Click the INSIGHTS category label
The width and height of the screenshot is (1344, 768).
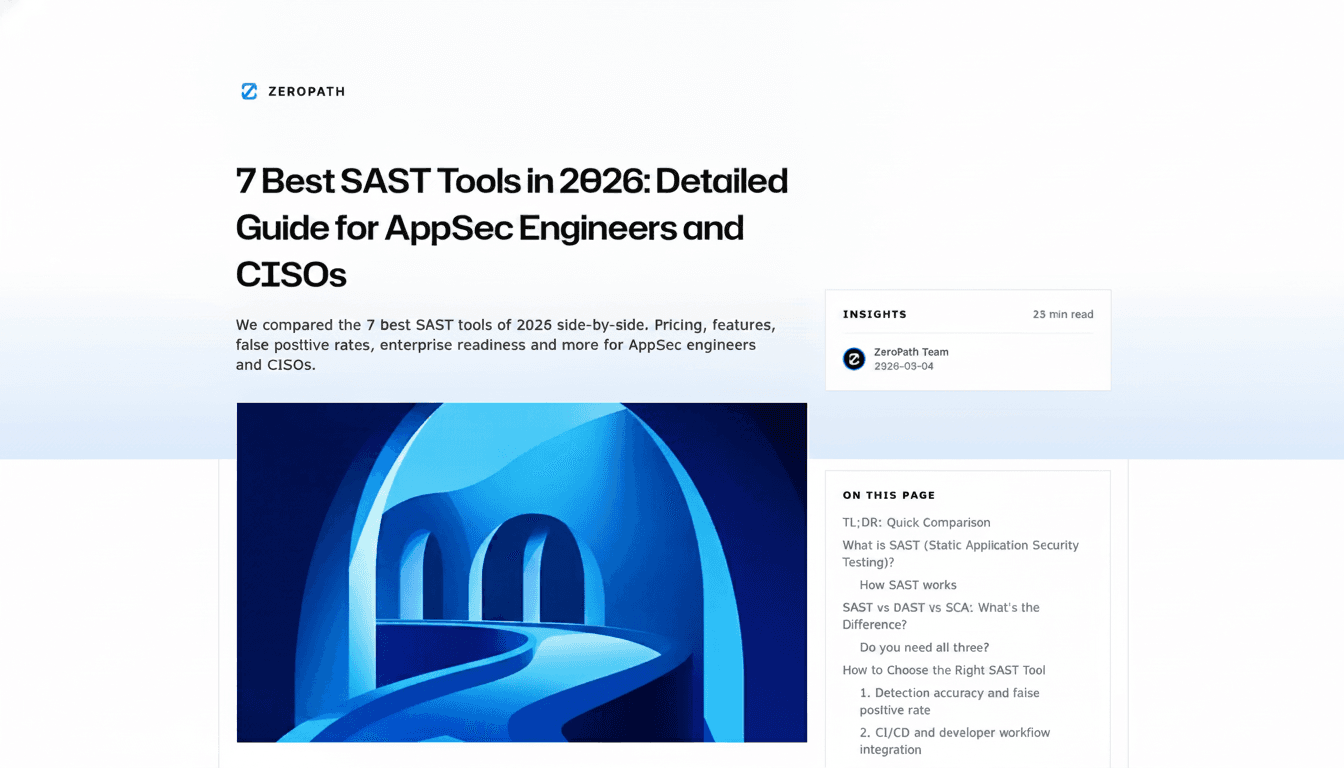click(x=875, y=314)
